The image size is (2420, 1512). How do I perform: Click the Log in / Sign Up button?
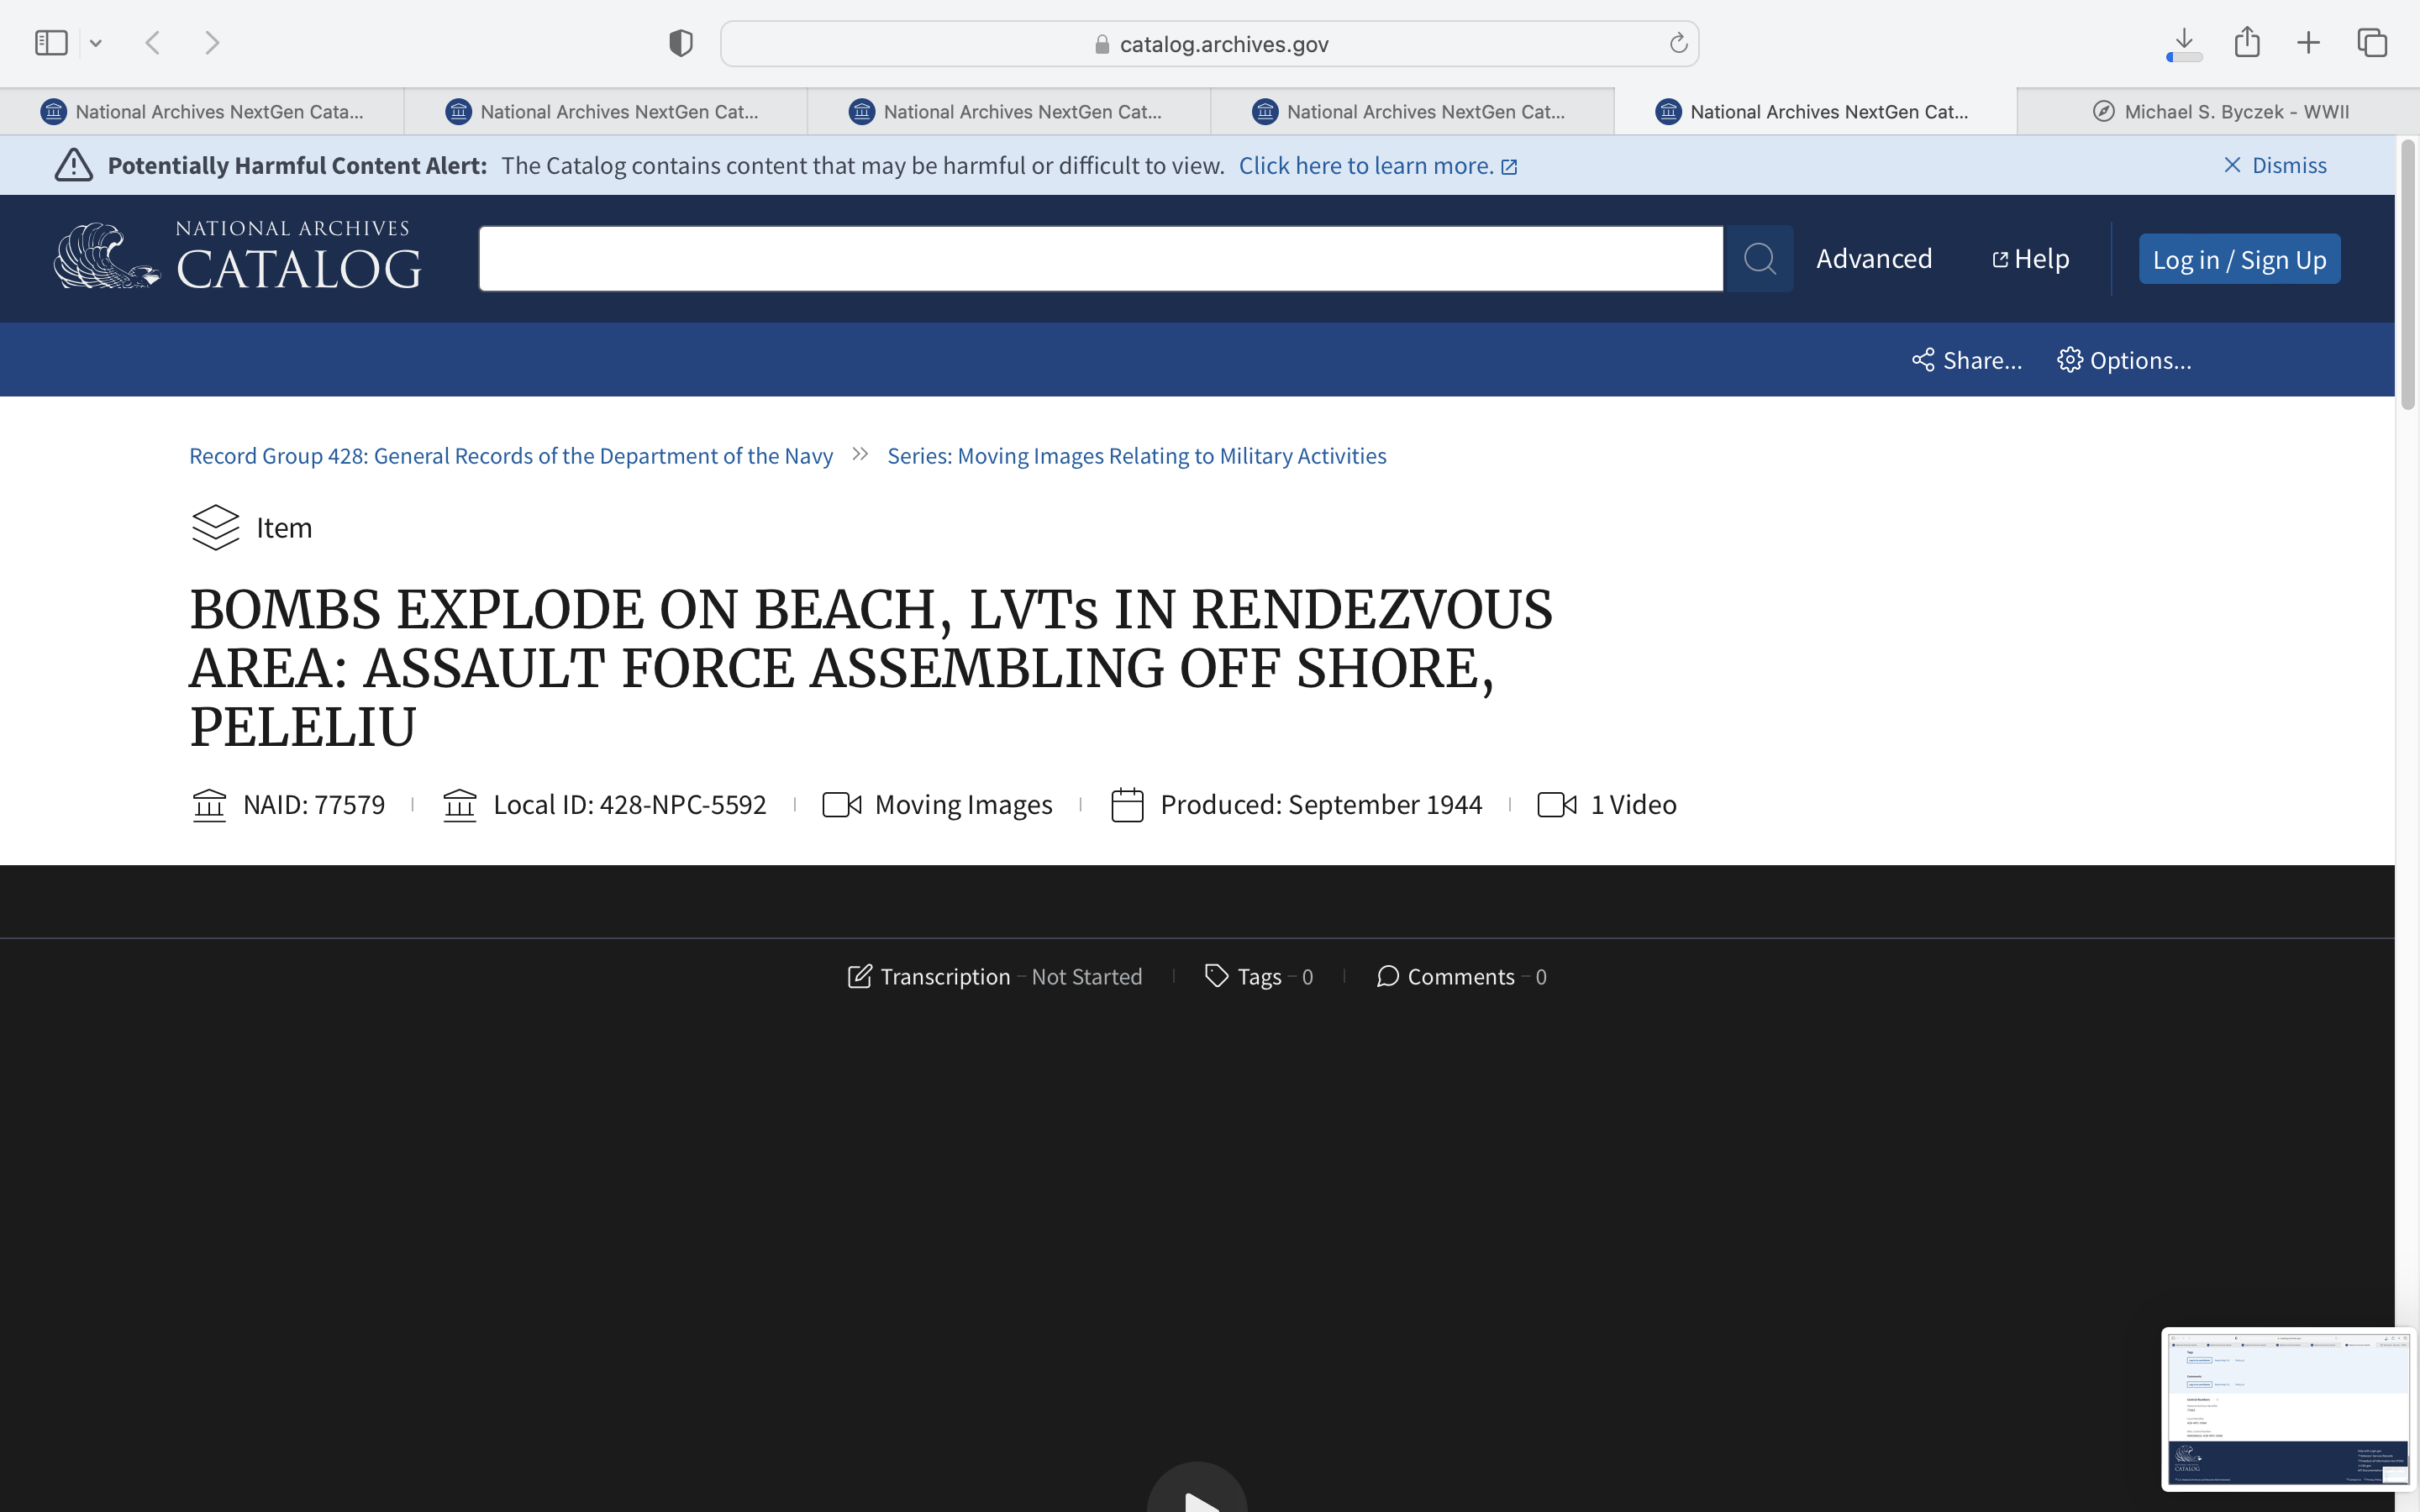click(x=2238, y=260)
